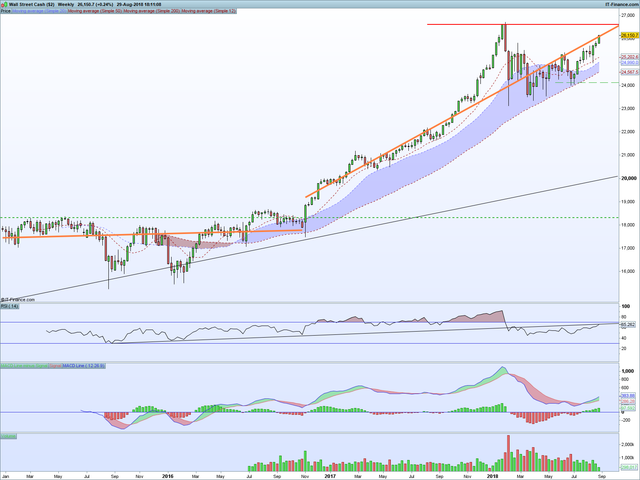Click the '29-Aug-2018' timestamp in title bar

(128, 4)
